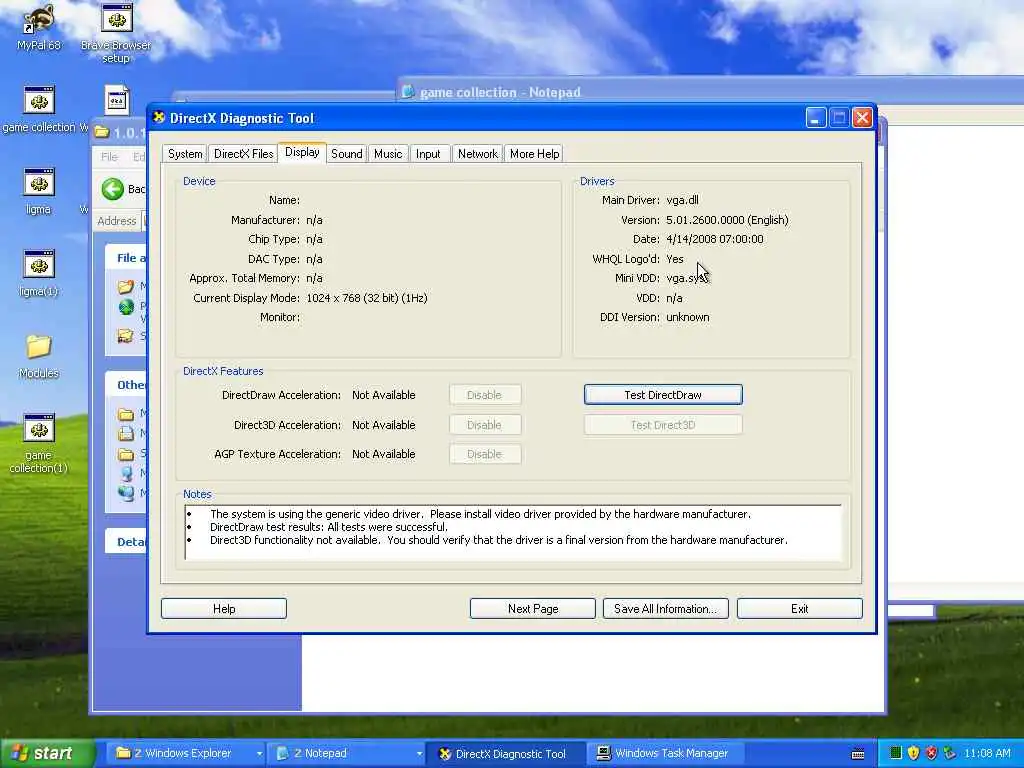Click the green Back arrow in Explorer window
Screen dimensions: 1024x768
112,189
